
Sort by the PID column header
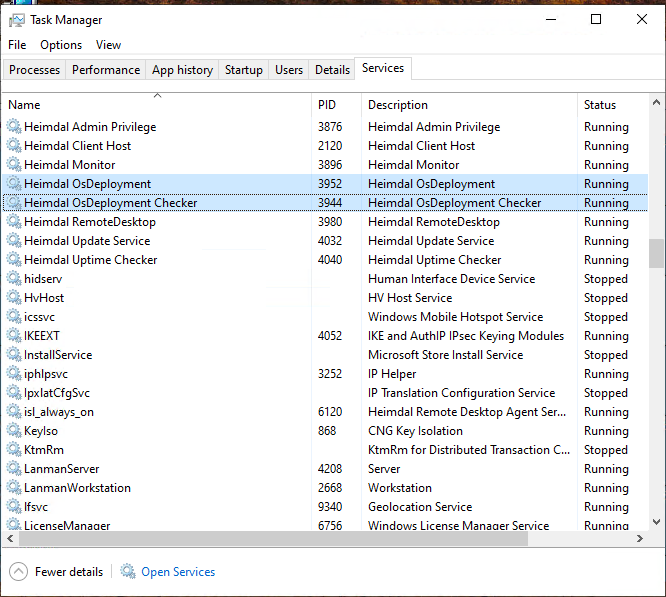pyautogui.click(x=336, y=104)
